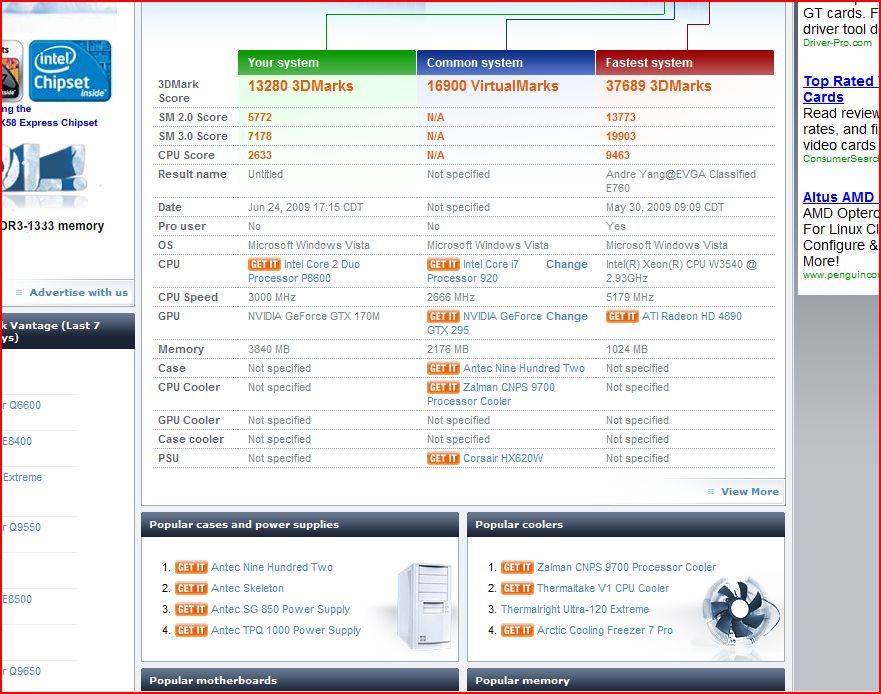
Task: Click the Popular memory panel header
Action: [626, 680]
